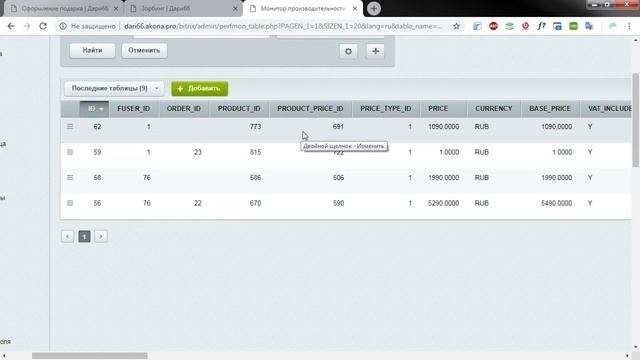Open row menu for ID 59
The image size is (640, 360).
70,152
